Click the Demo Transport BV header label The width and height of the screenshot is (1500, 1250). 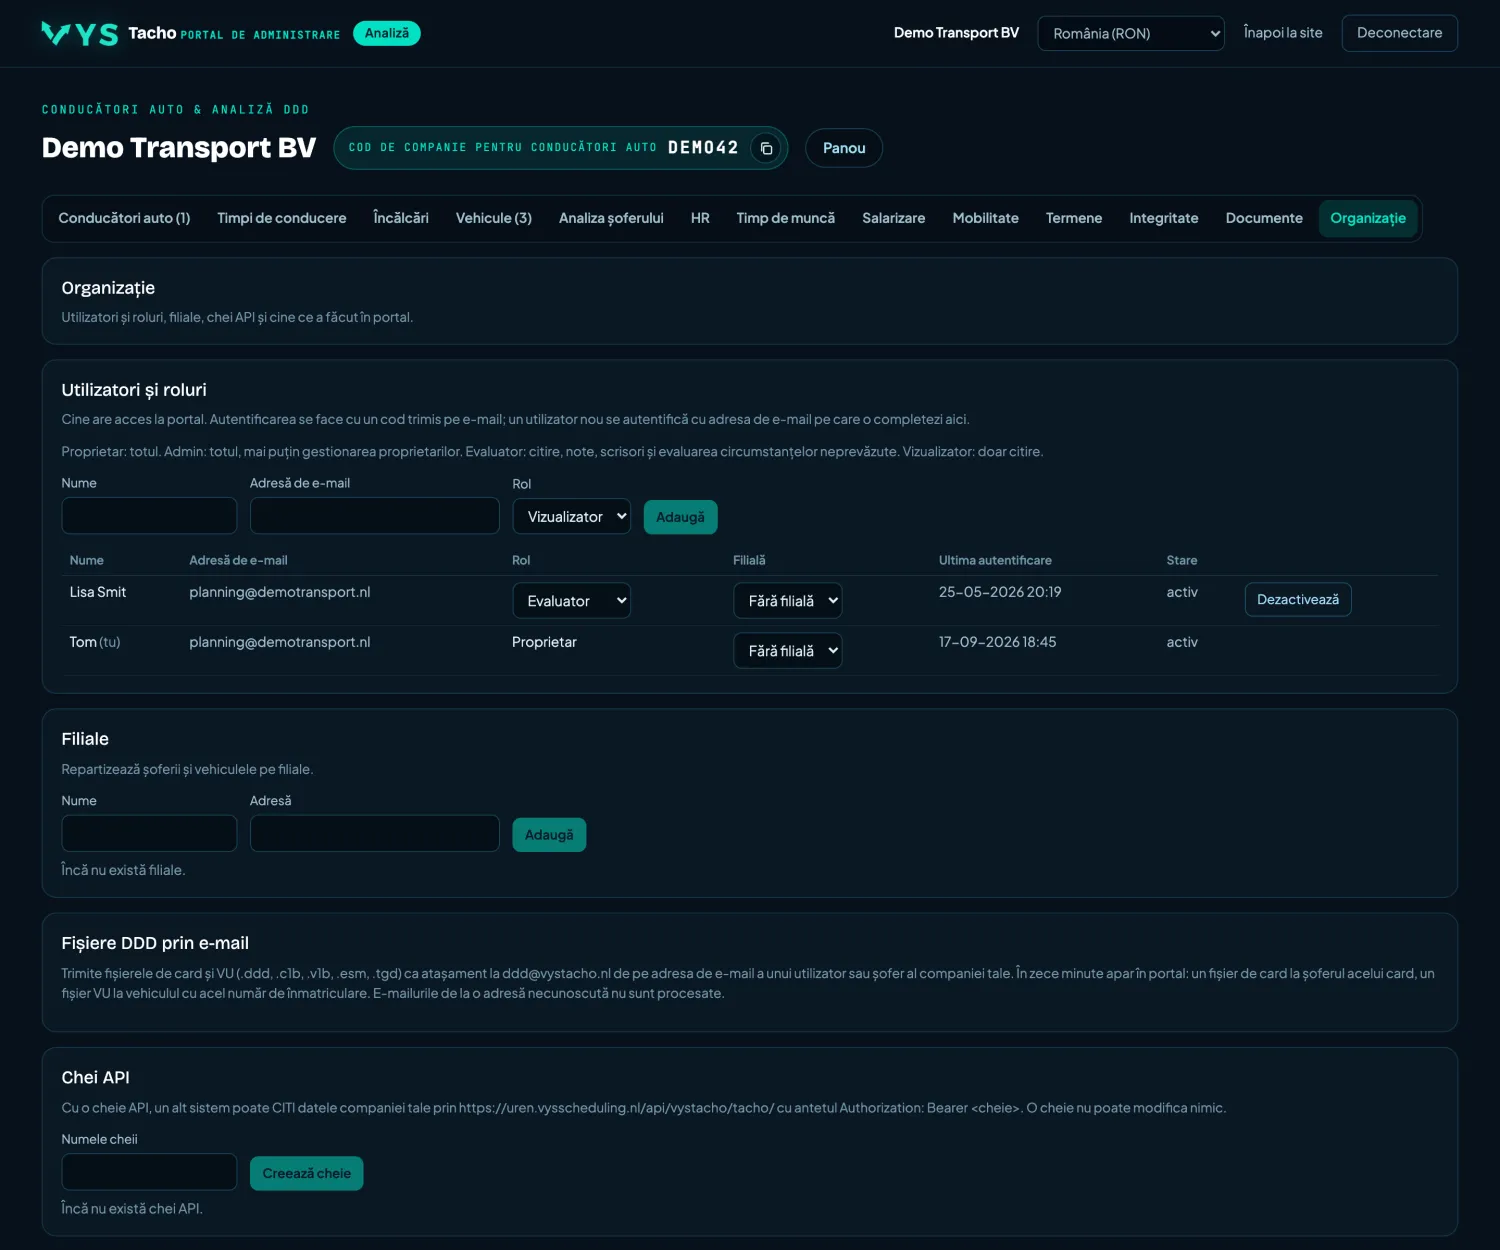click(x=956, y=33)
